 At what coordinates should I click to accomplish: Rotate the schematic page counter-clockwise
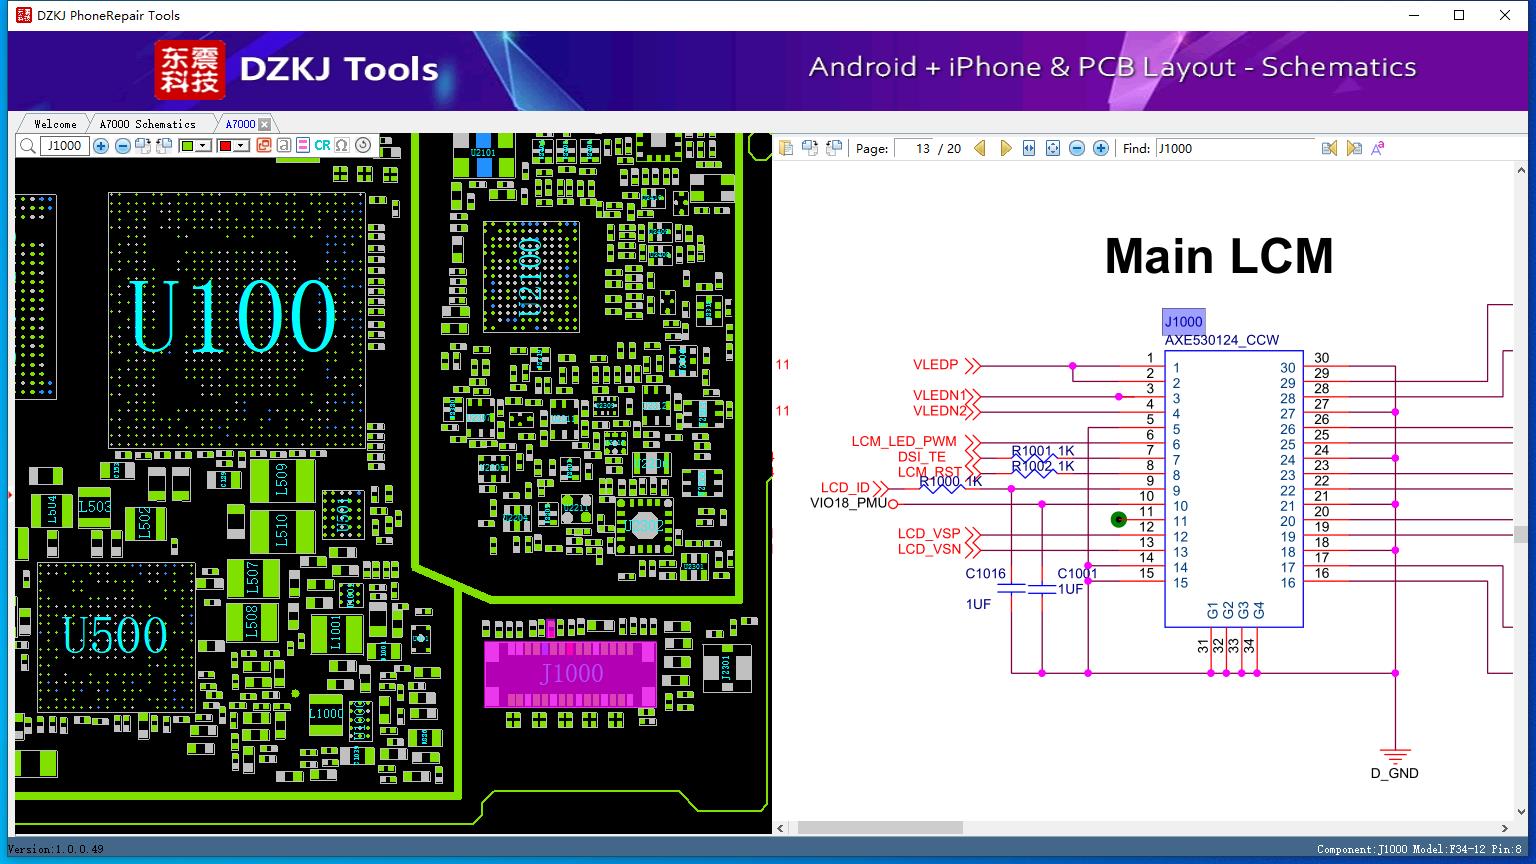[x=833, y=148]
